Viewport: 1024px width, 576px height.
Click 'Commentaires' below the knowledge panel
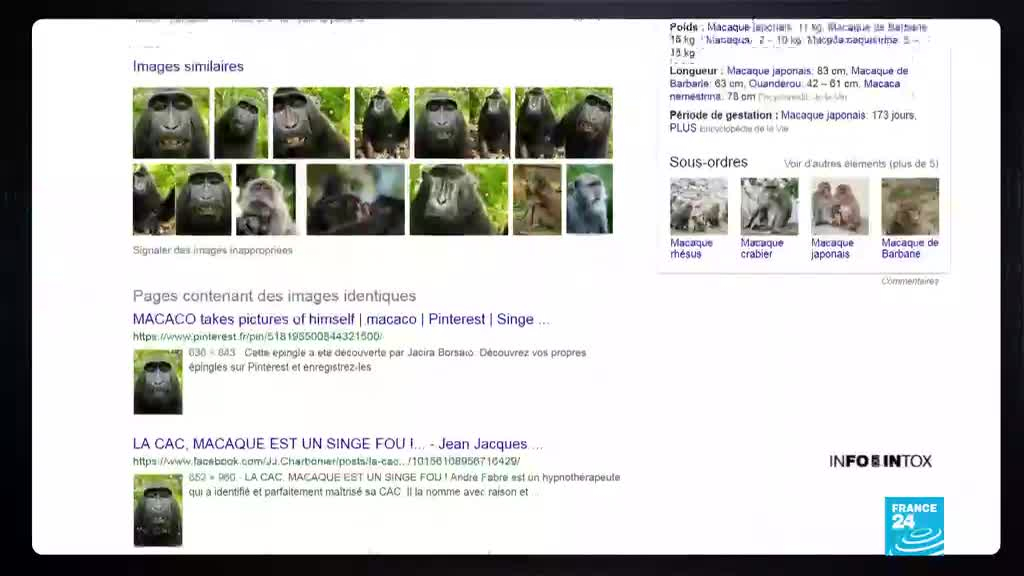tap(909, 281)
